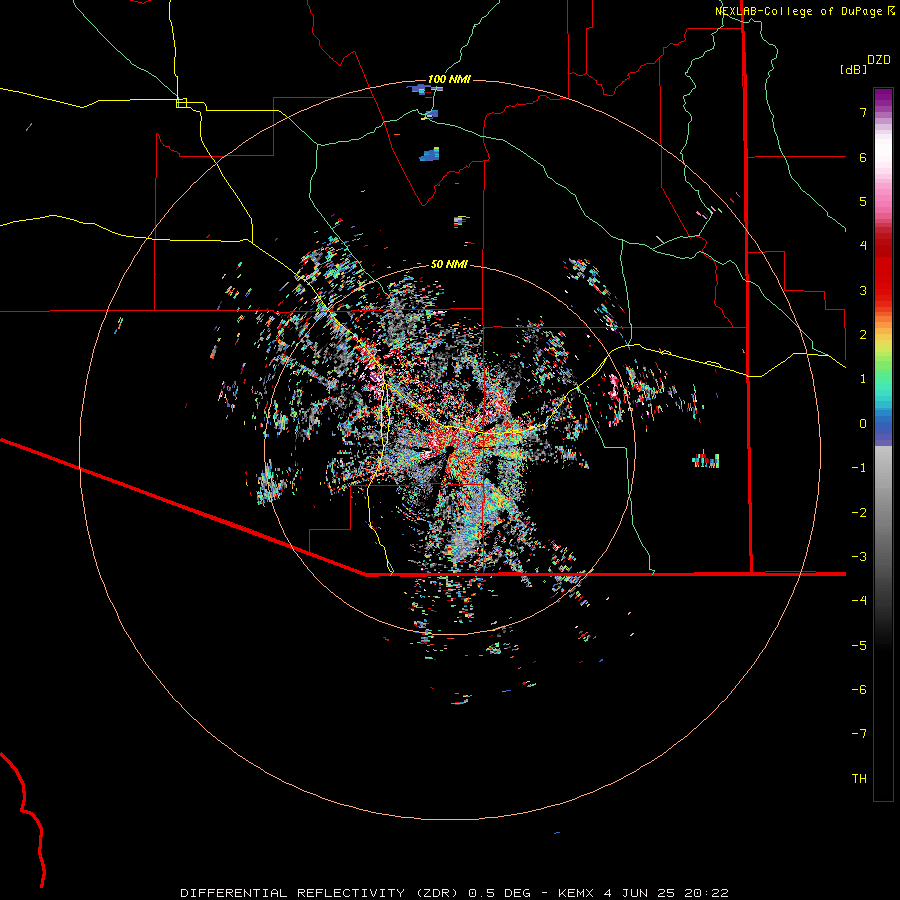
Task: Click the -4 value on the ZDR scale
Action: coord(859,600)
